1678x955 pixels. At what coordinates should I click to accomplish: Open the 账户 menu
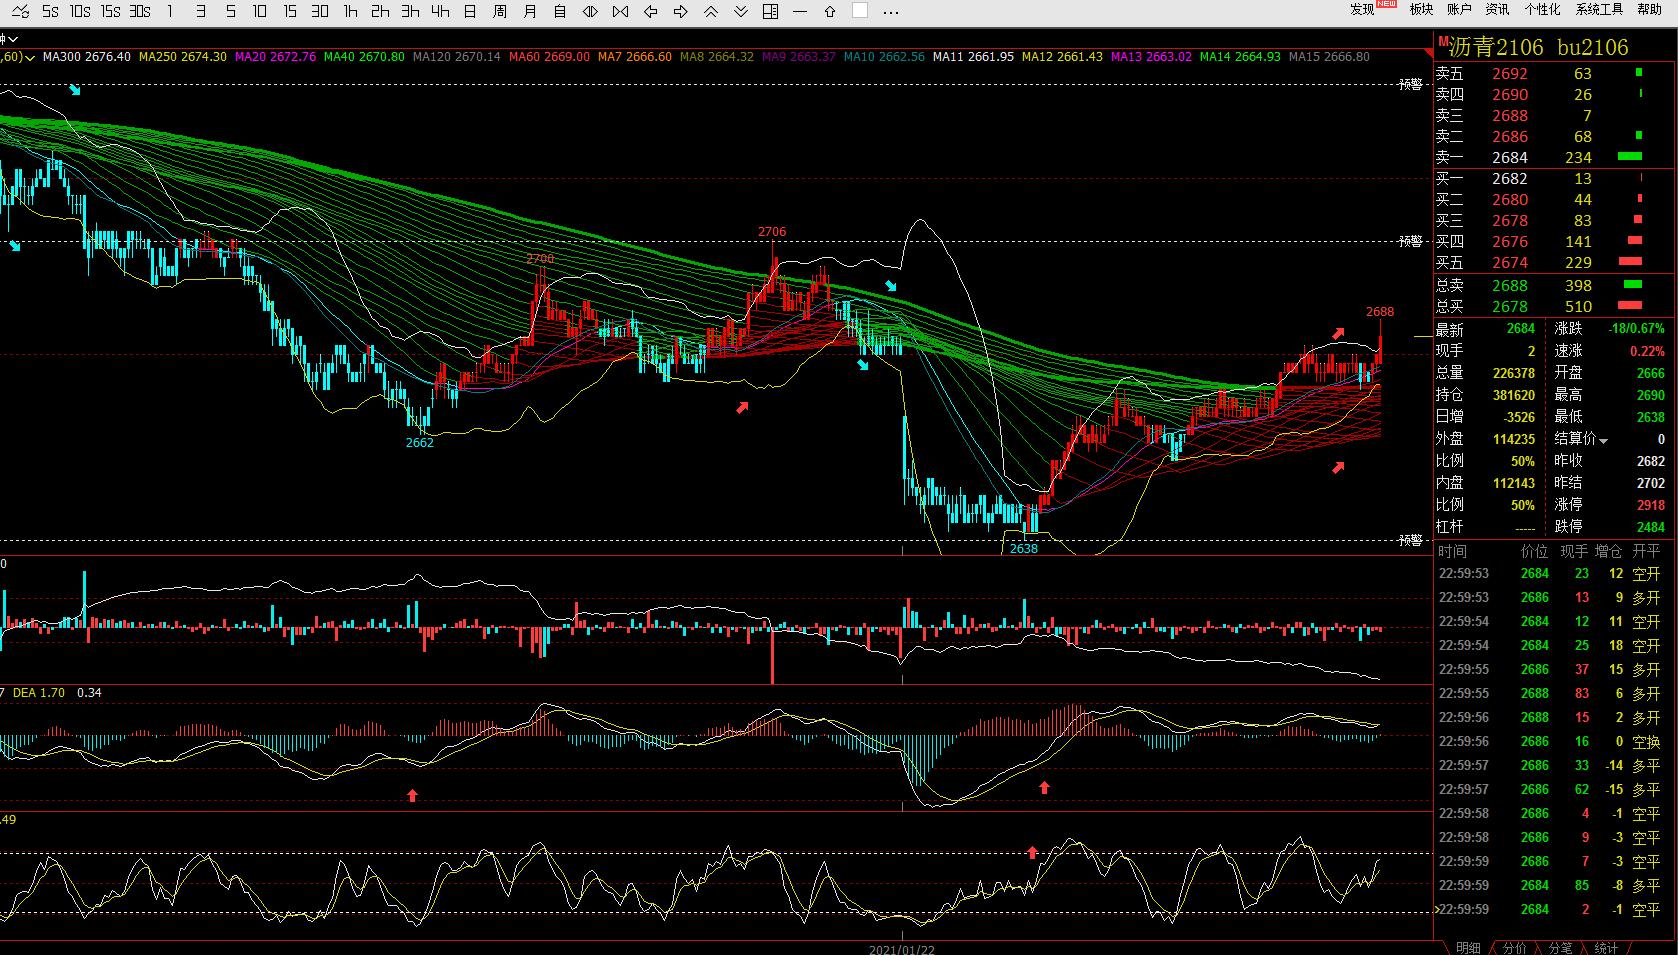pos(1459,10)
